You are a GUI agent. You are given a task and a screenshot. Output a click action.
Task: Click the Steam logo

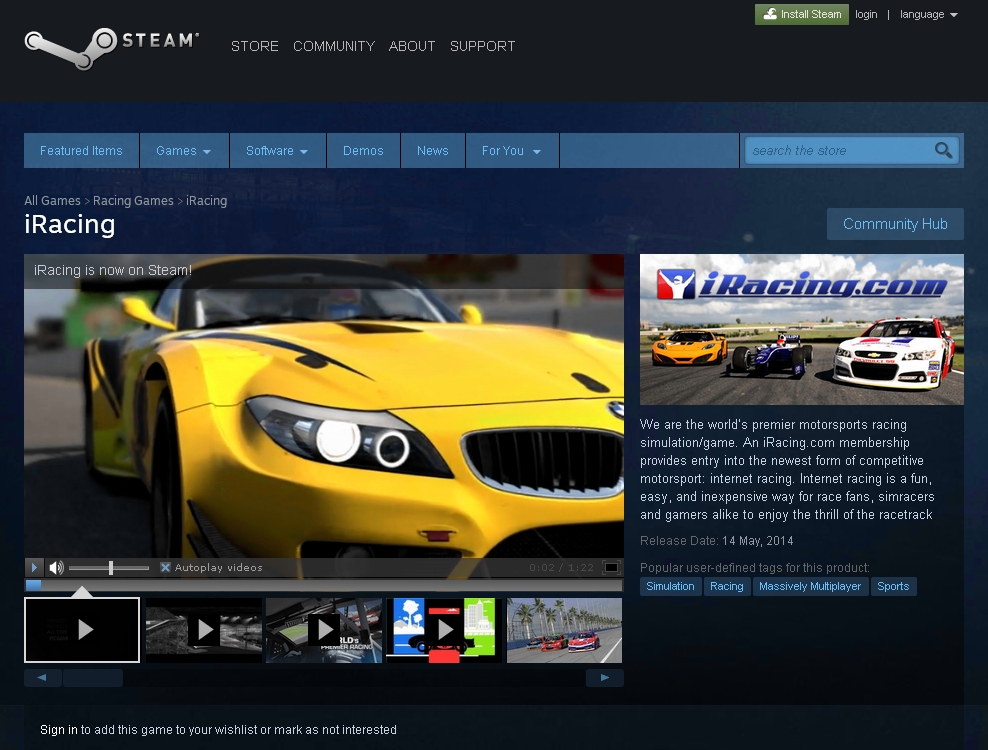tap(112, 48)
